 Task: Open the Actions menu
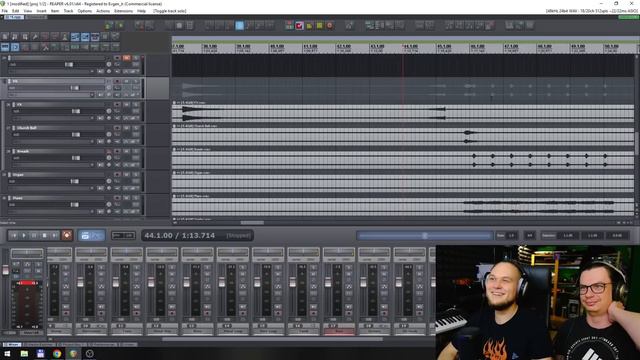[x=103, y=11]
